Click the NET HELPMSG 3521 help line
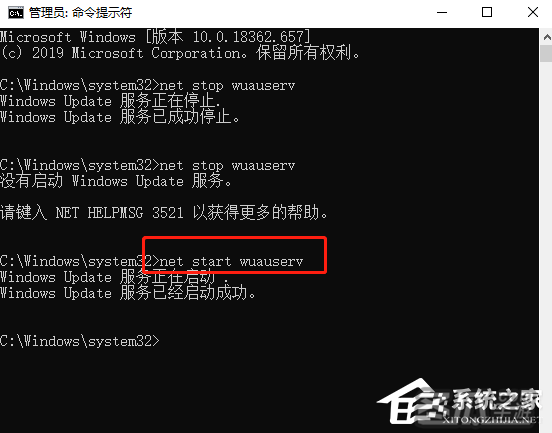Screen dimensions: 552x433 164,212
